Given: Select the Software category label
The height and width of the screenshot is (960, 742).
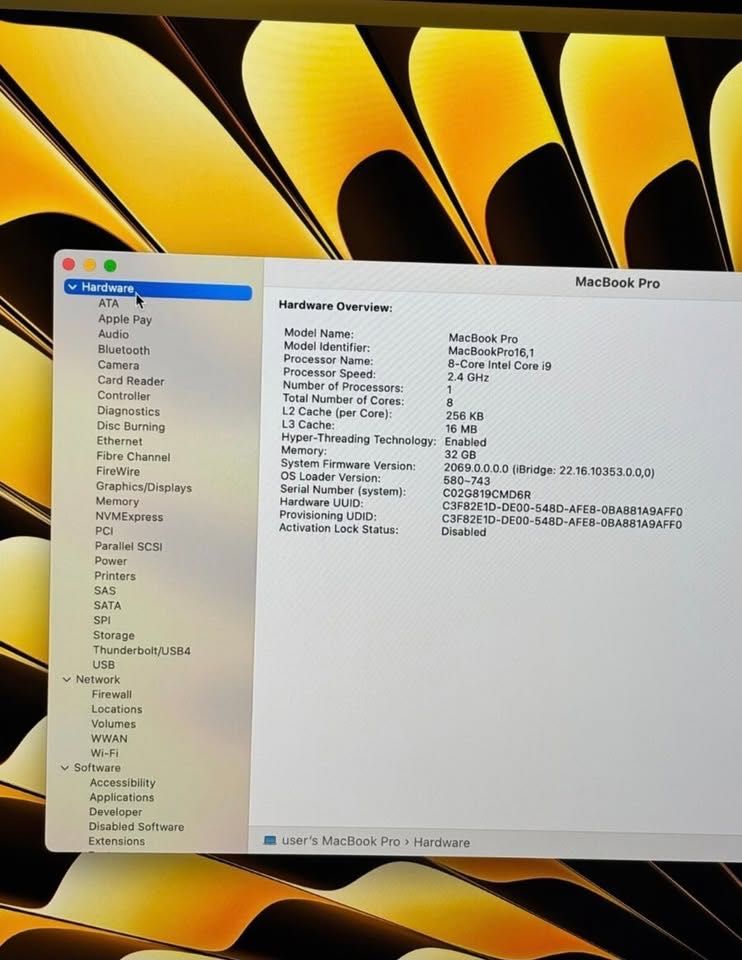Looking at the screenshot, I should (97, 768).
